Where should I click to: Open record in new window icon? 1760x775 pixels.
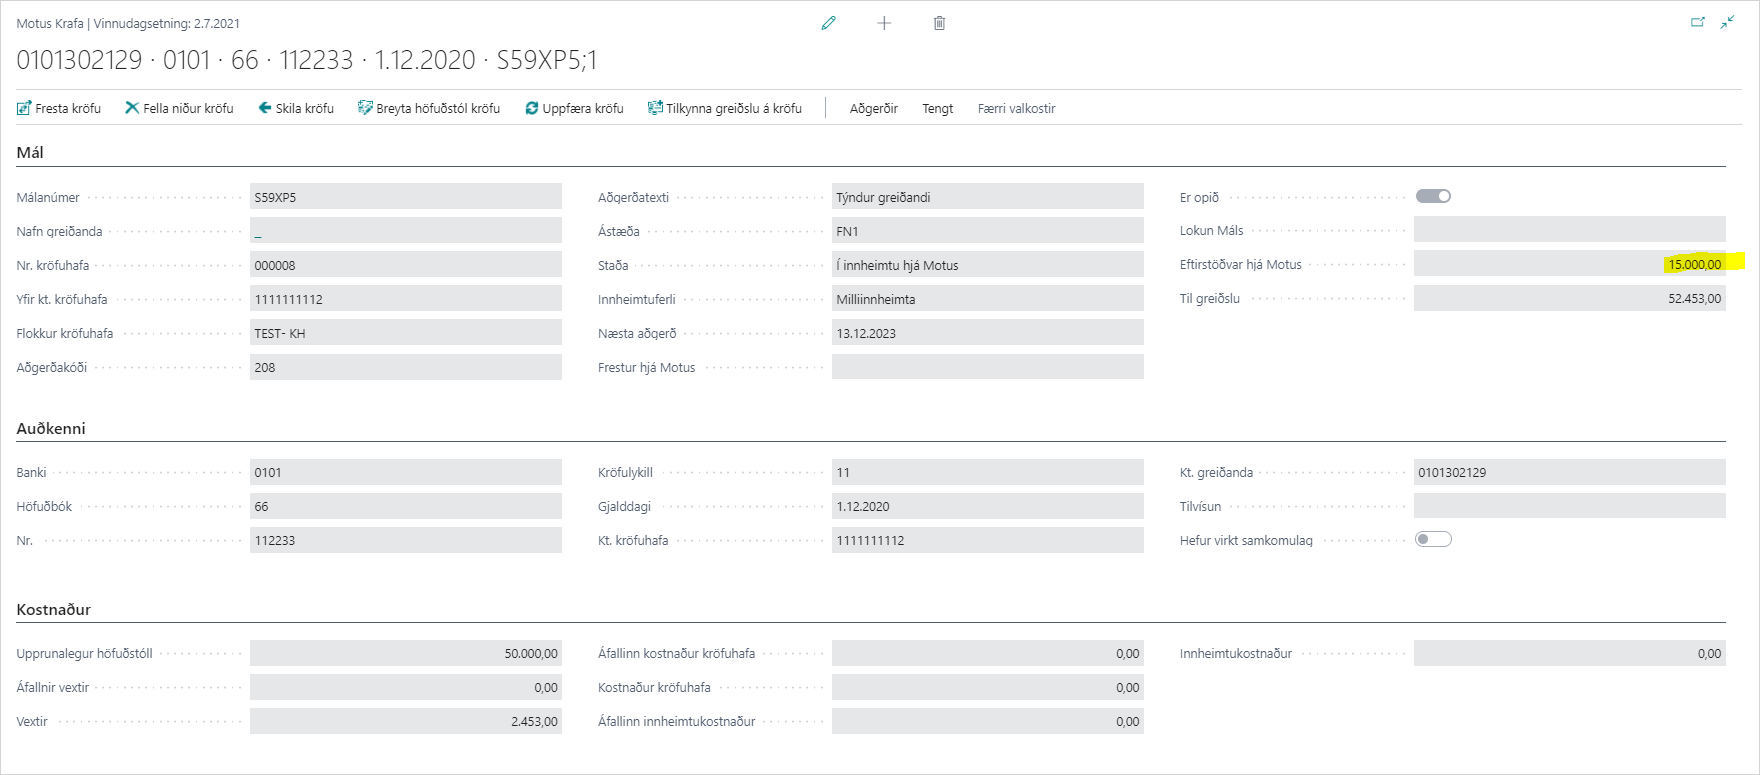1697,22
